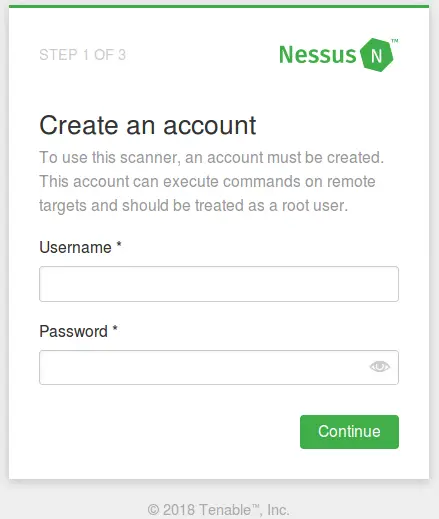Focus the Password input field
Image resolution: width=439 pixels, height=519 pixels.
pyautogui.click(x=219, y=367)
